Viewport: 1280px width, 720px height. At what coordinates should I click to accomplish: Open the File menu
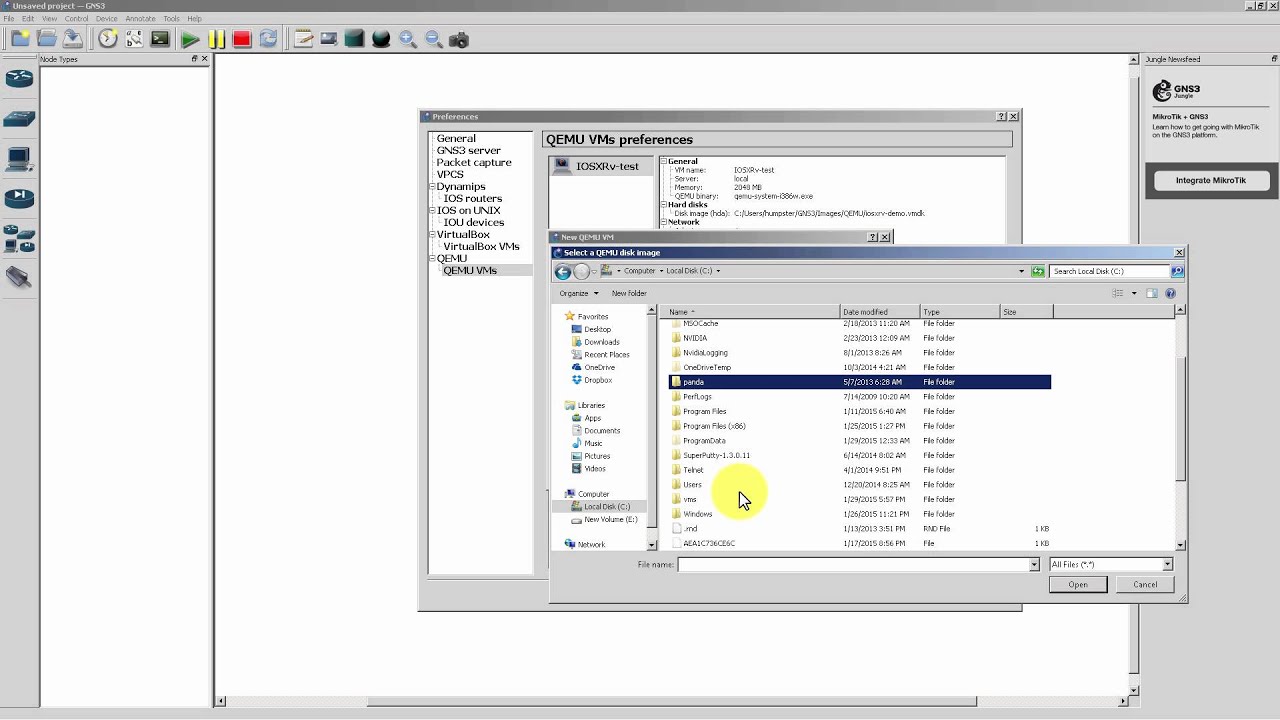tap(9, 18)
